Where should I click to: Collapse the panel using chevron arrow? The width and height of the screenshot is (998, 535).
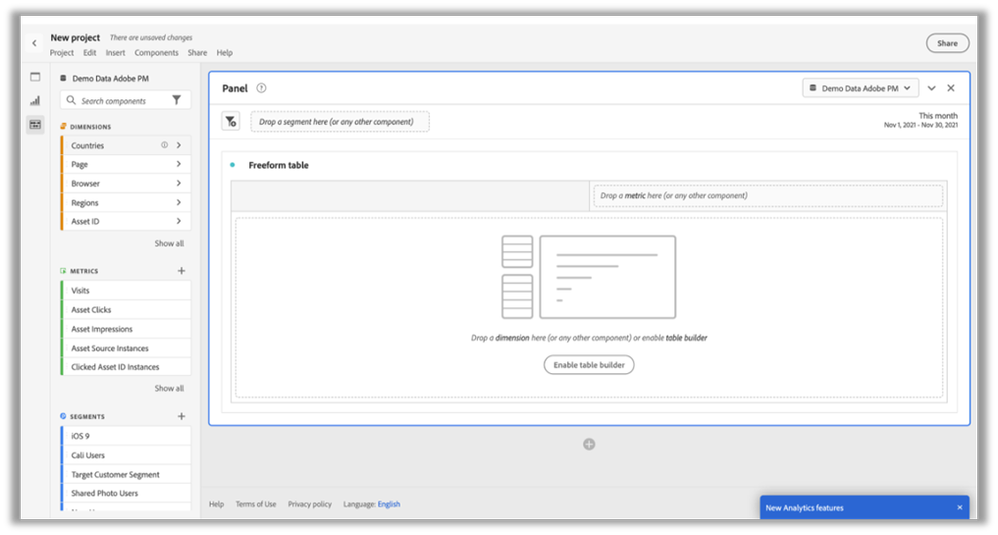(x=932, y=88)
